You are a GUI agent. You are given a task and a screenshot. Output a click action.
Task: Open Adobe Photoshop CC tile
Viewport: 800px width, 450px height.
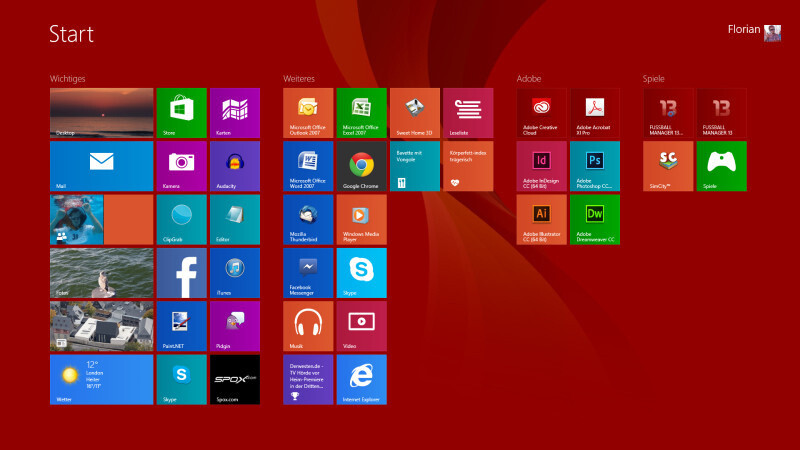595,166
